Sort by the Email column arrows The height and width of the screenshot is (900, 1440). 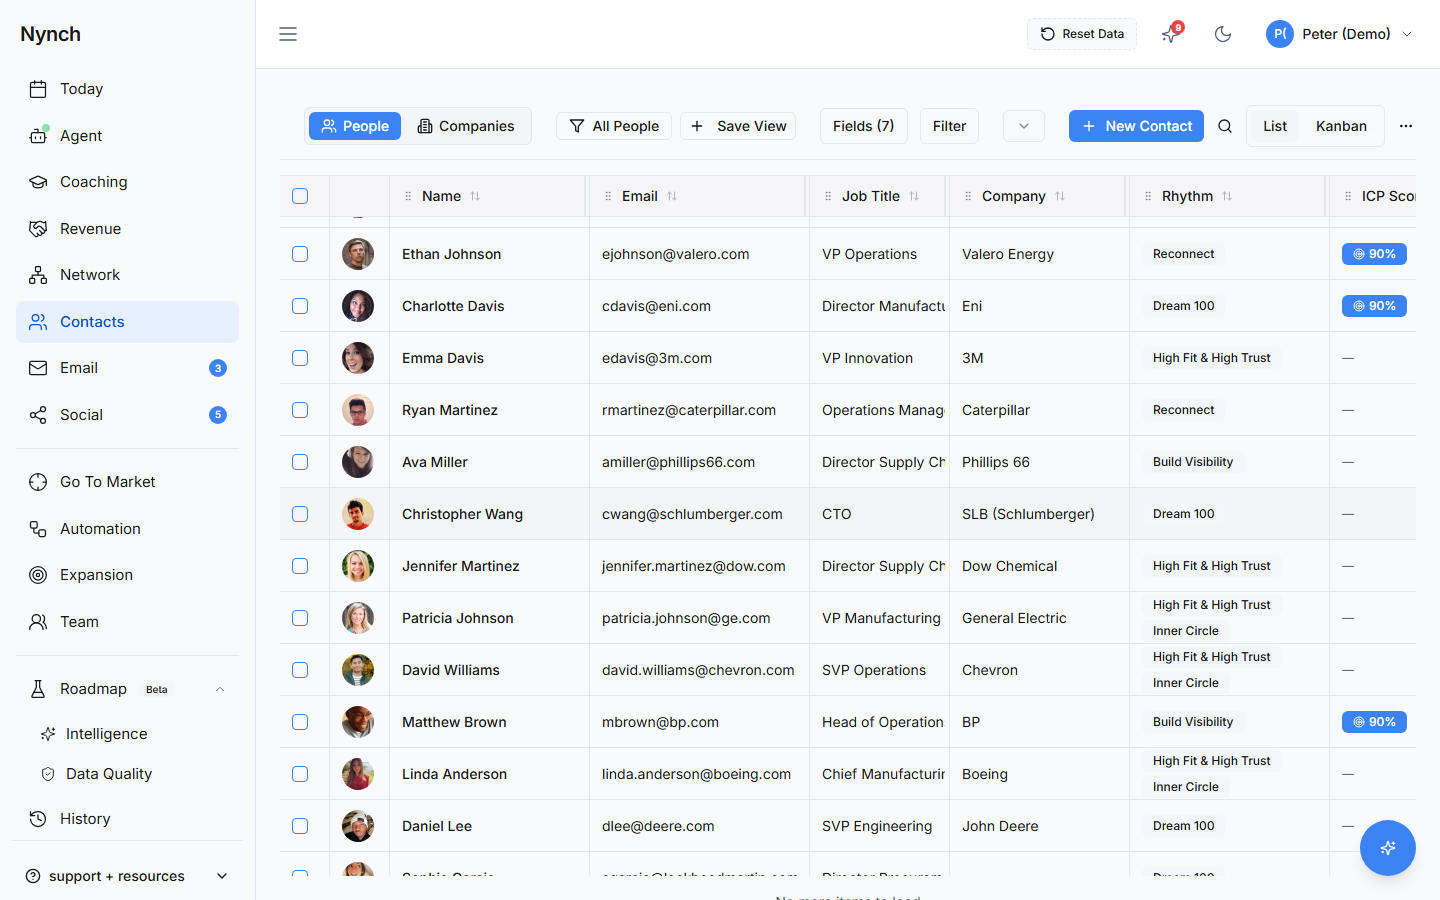[672, 196]
